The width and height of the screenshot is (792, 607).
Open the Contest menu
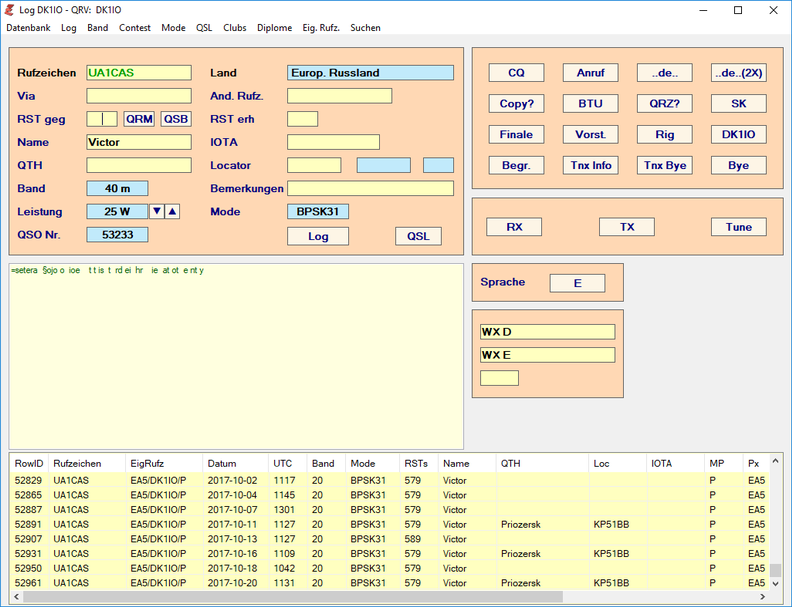pos(135,28)
